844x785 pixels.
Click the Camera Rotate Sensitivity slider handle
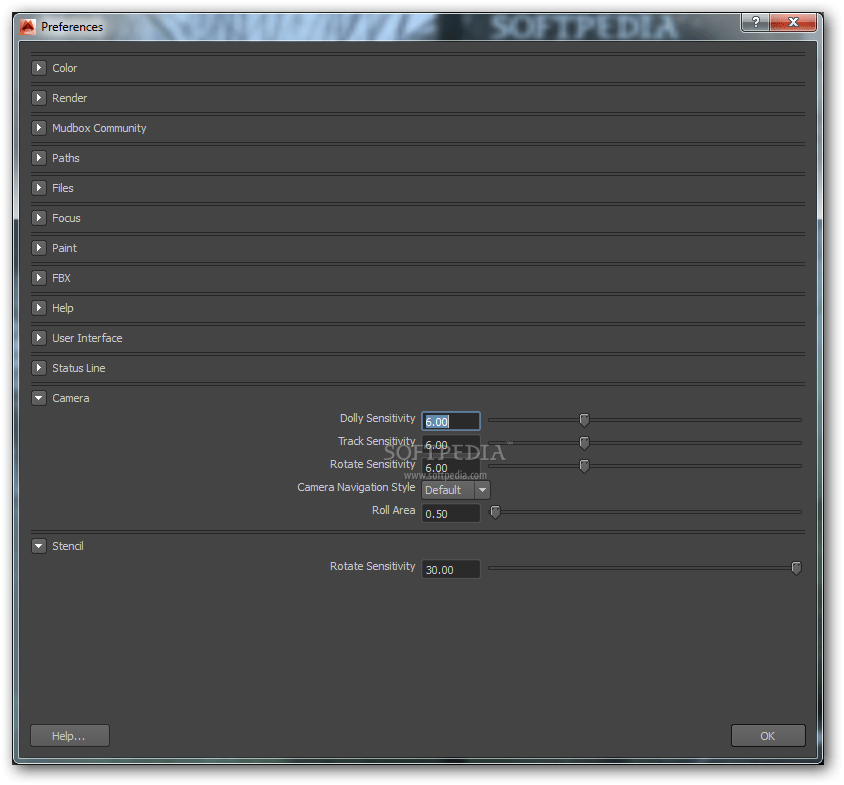(x=584, y=466)
